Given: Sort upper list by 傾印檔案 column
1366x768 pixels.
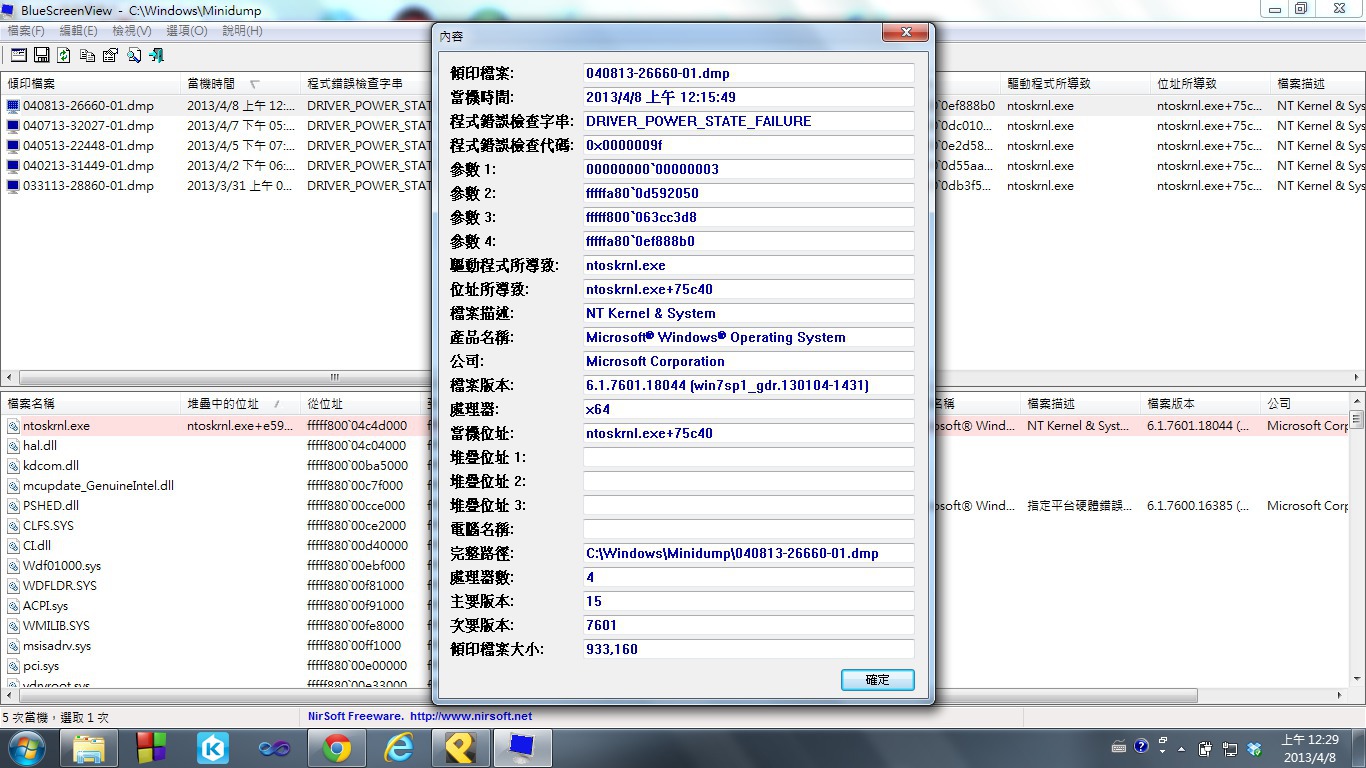Looking at the screenshot, I should click(90, 84).
